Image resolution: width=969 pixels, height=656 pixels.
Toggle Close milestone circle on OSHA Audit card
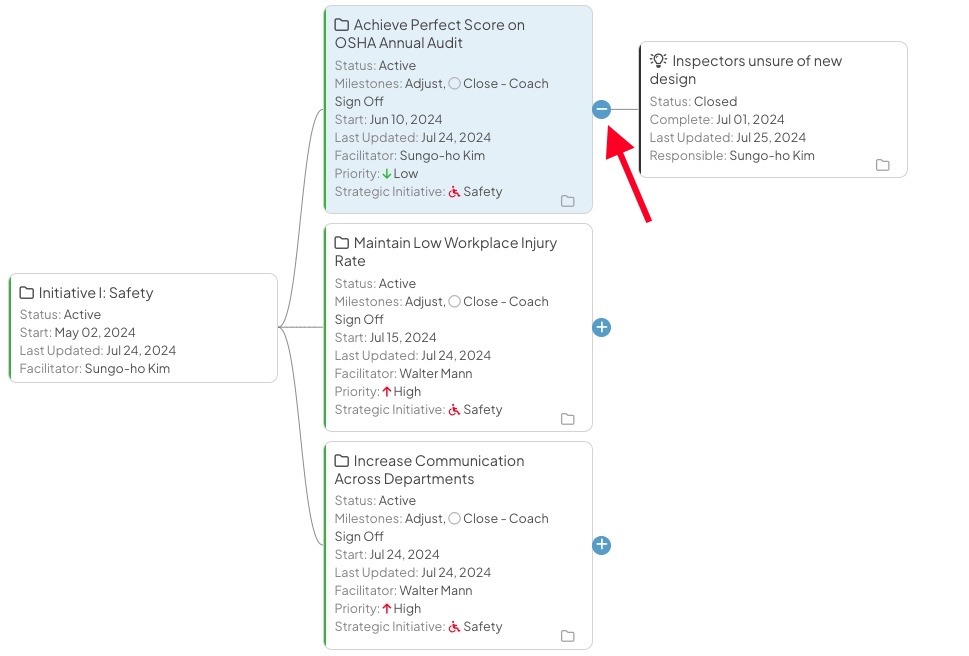pos(454,83)
